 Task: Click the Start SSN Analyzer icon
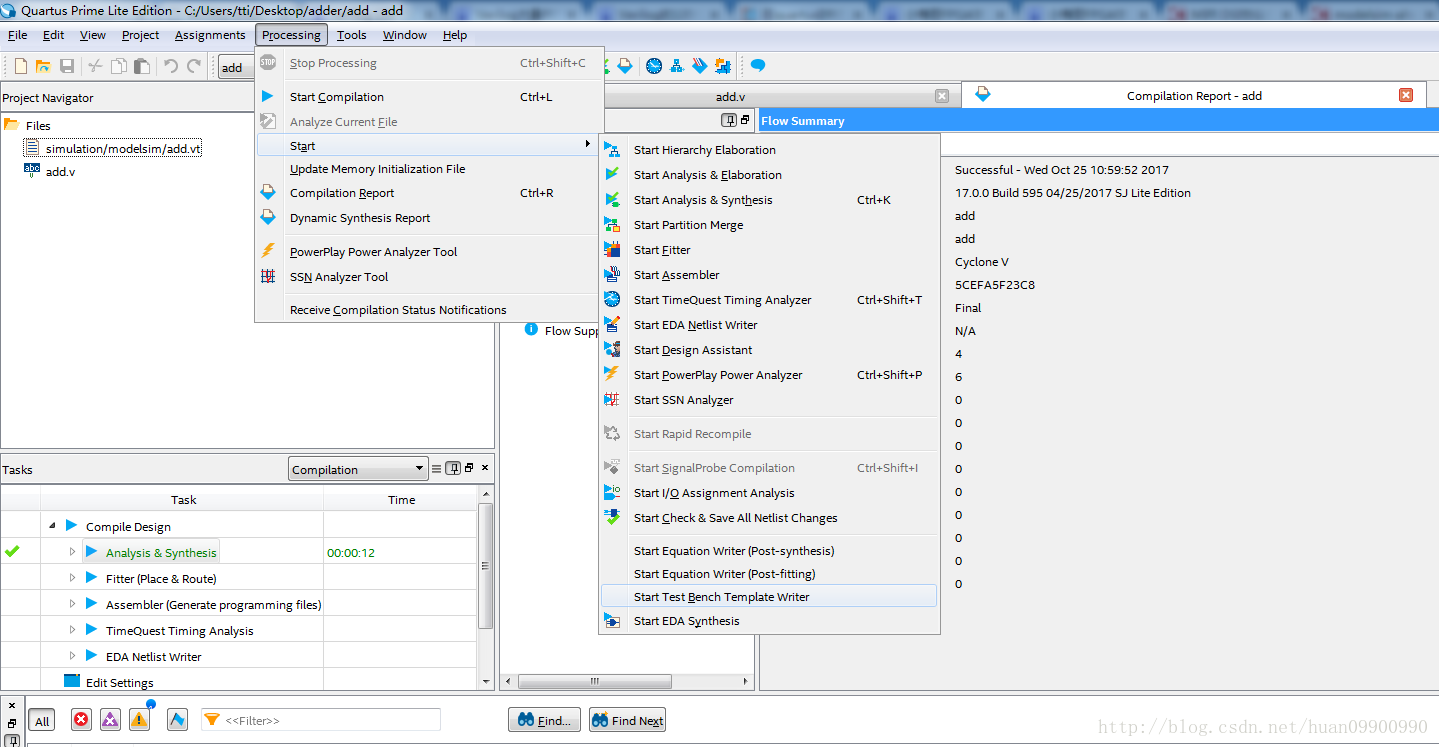point(612,400)
